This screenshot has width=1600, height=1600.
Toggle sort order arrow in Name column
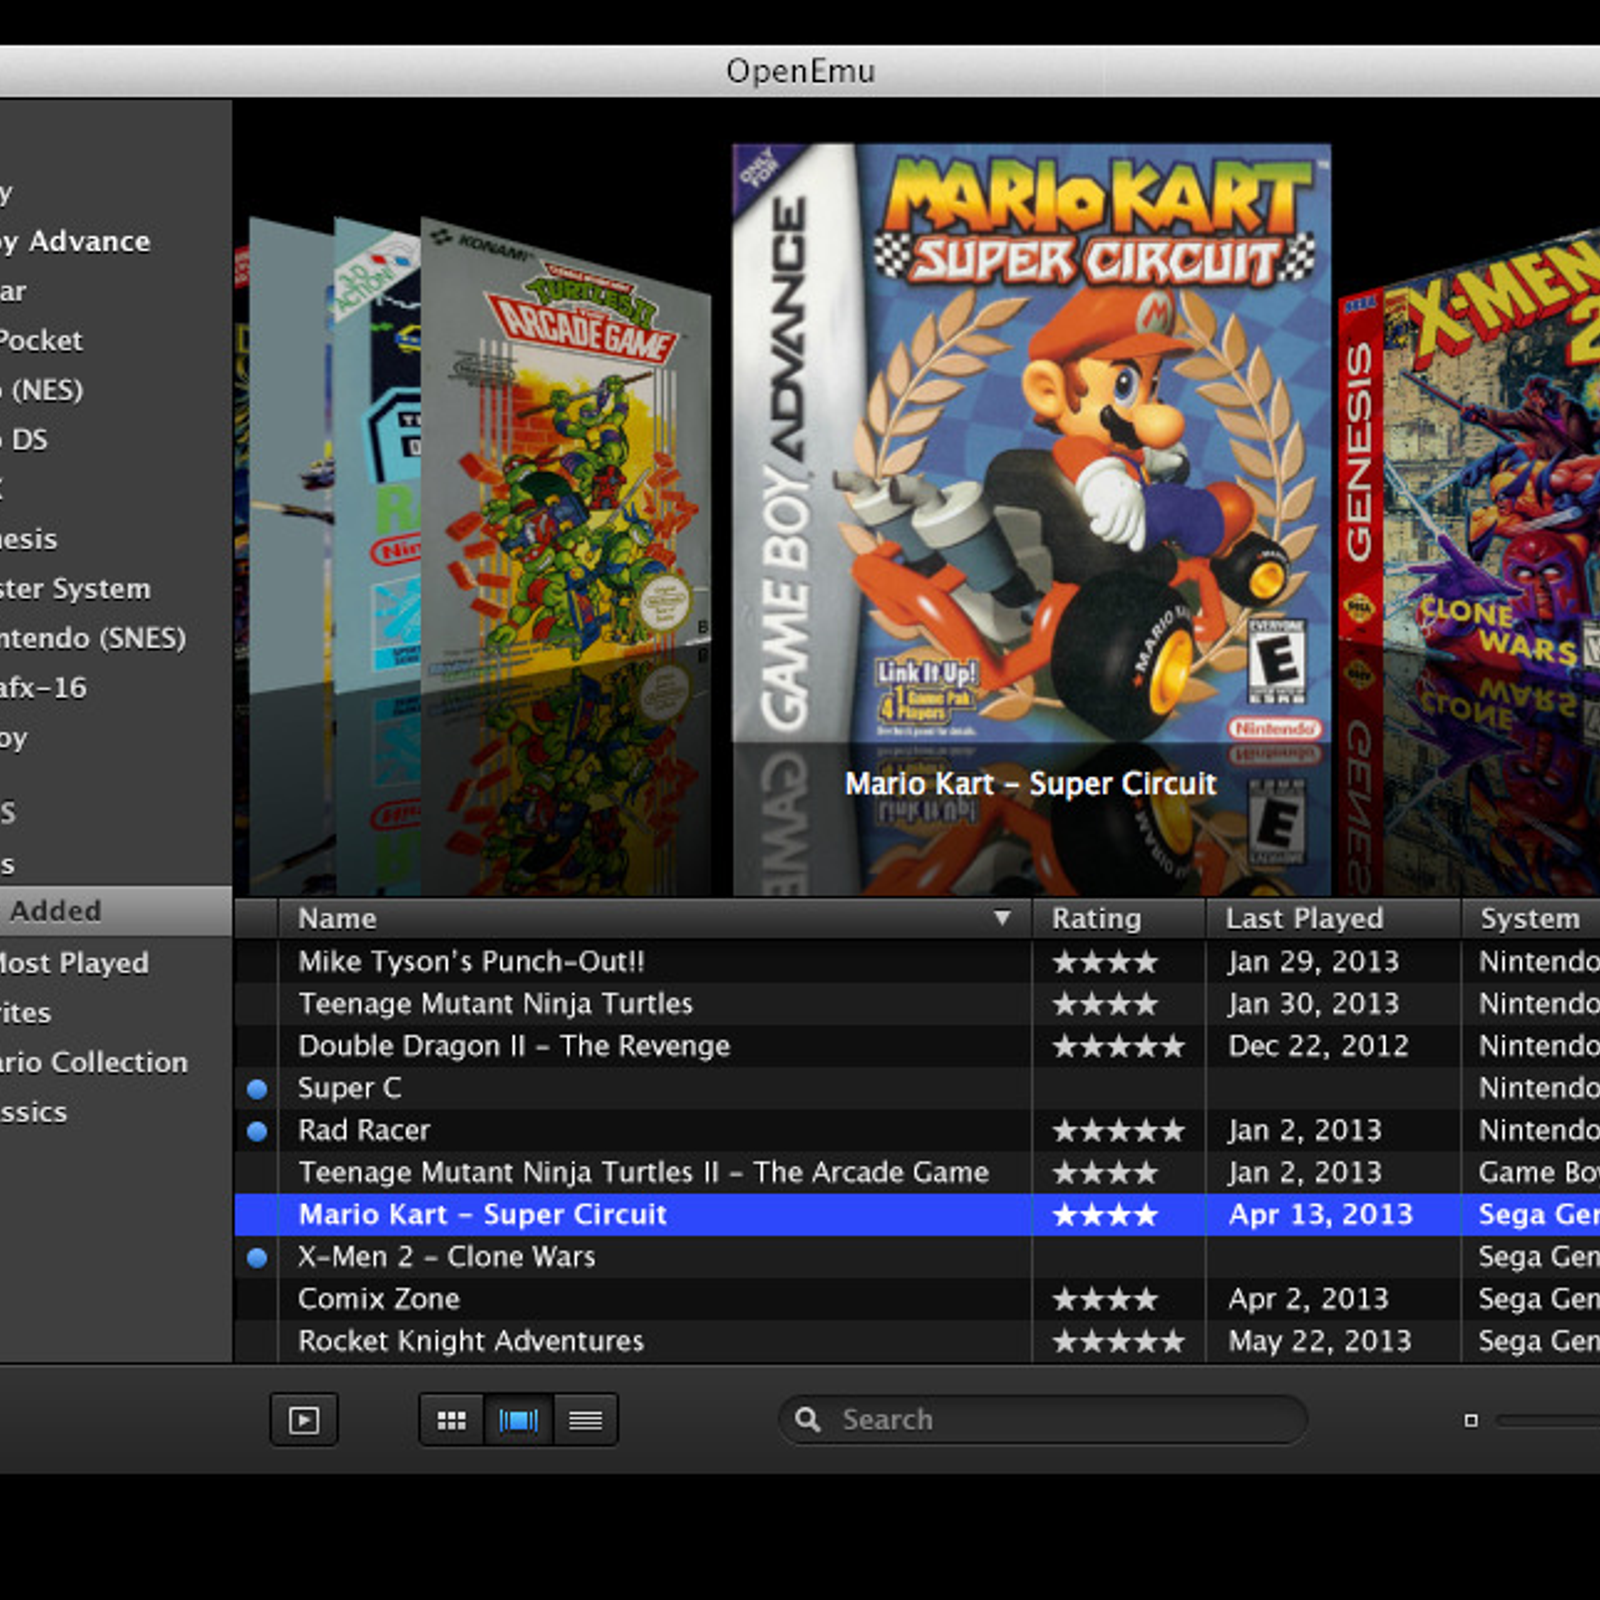[x=1001, y=917]
